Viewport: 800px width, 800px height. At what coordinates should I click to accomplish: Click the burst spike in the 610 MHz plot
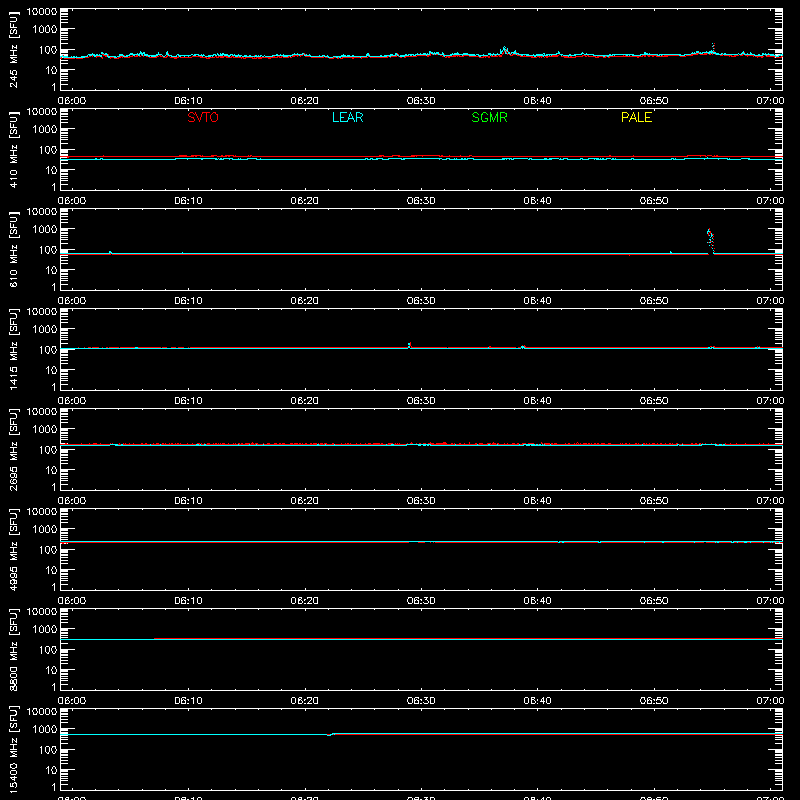coord(710,240)
